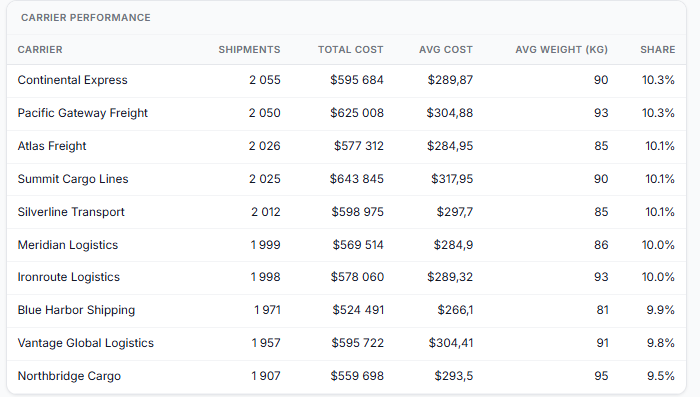Select the CARRIER PERFORMANCE panel title
700x397 pixels.
[86, 17]
